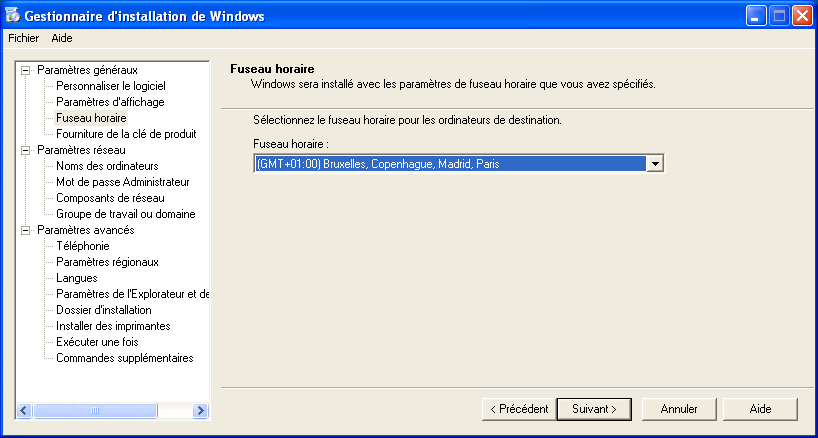Go to Installer des imprimantes
Viewport: 818px width, 438px height.
pyautogui.click(x=113, y=326)
